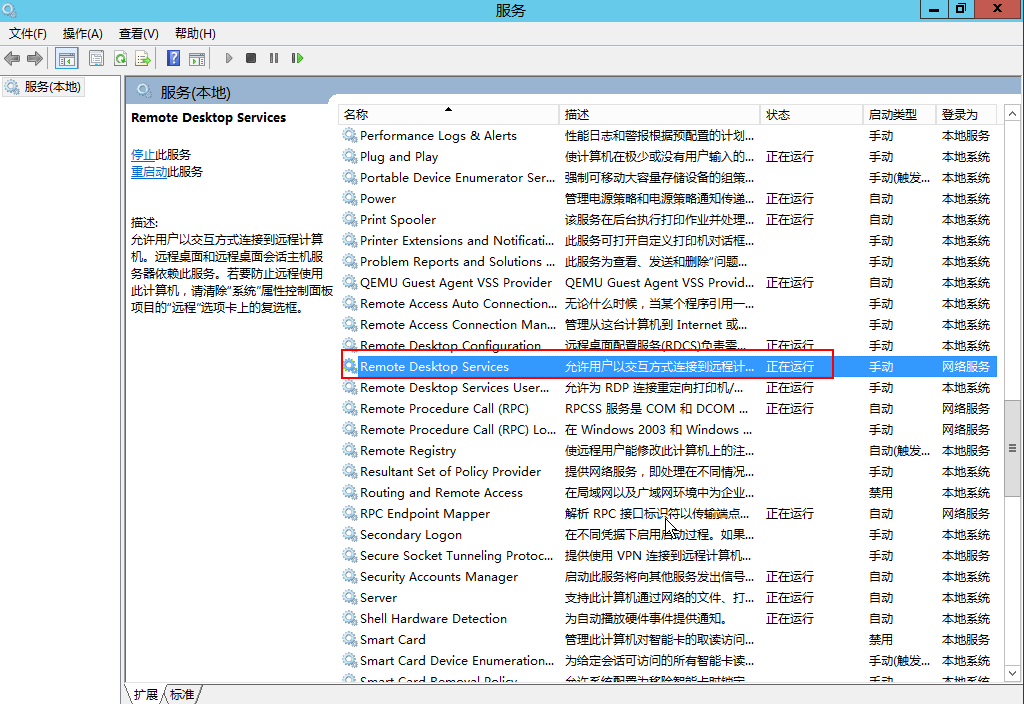Viewport: 1024px width, 704px height.
Task: Click the 正在运行 status of Print Spooler
Action: click(790, 219)
